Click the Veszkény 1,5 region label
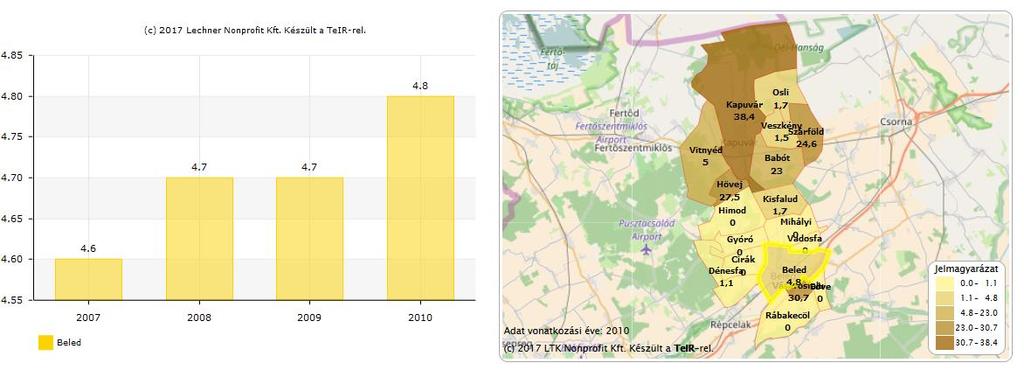The height and width of the screenshot is (370, 1024). point(782,132)
